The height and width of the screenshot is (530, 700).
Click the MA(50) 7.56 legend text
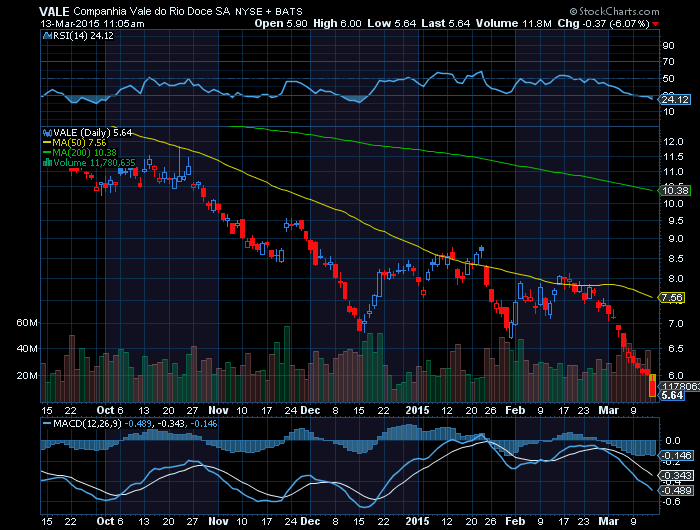(x=79, y=143)
